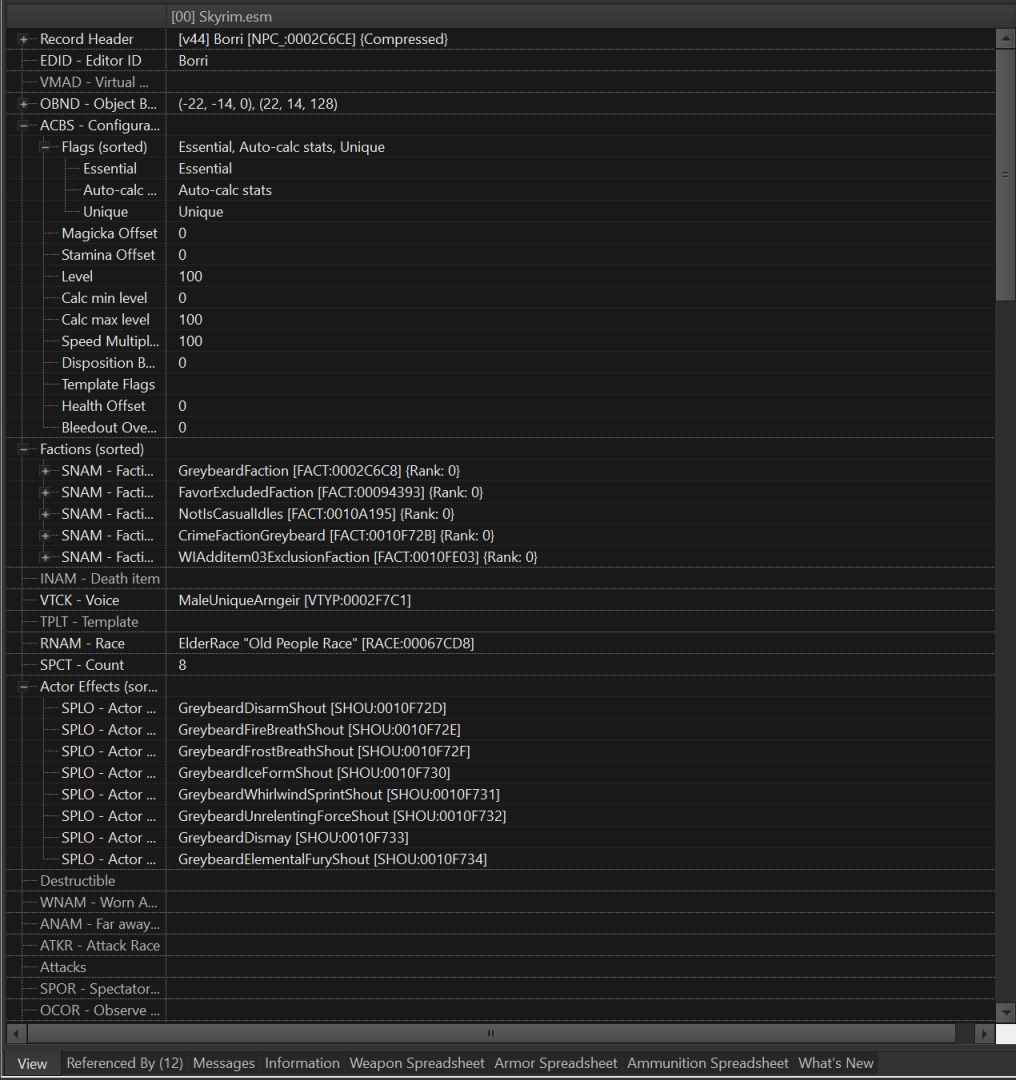Click the horizontal scroll left arrow
The width and height of the screenshot is (1016, 1080).
click(x=17, y=1033)
